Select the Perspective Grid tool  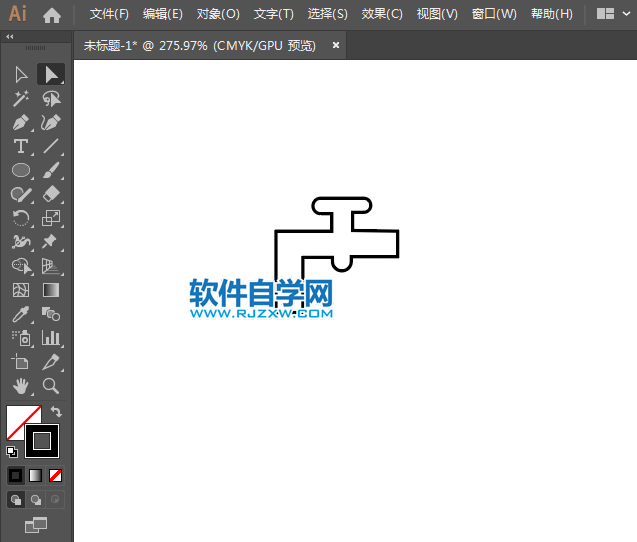[x=51, y=266]
